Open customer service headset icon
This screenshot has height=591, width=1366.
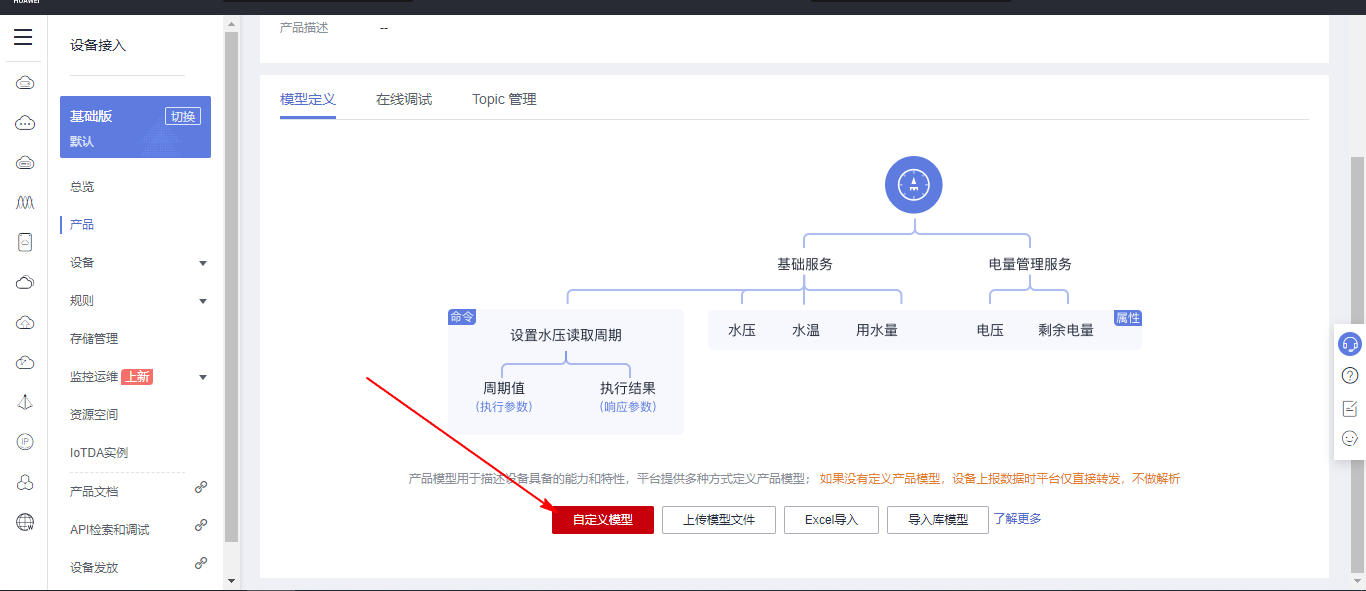coord(1350,344)
